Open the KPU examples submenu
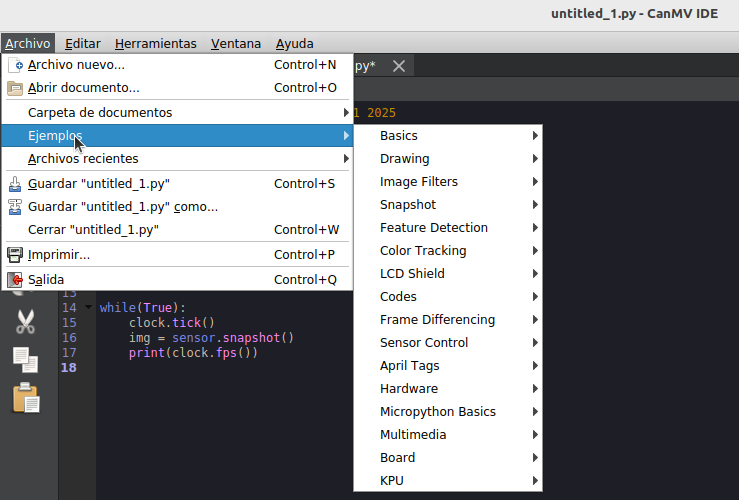 pyautogui.click(x=448, y=481)
